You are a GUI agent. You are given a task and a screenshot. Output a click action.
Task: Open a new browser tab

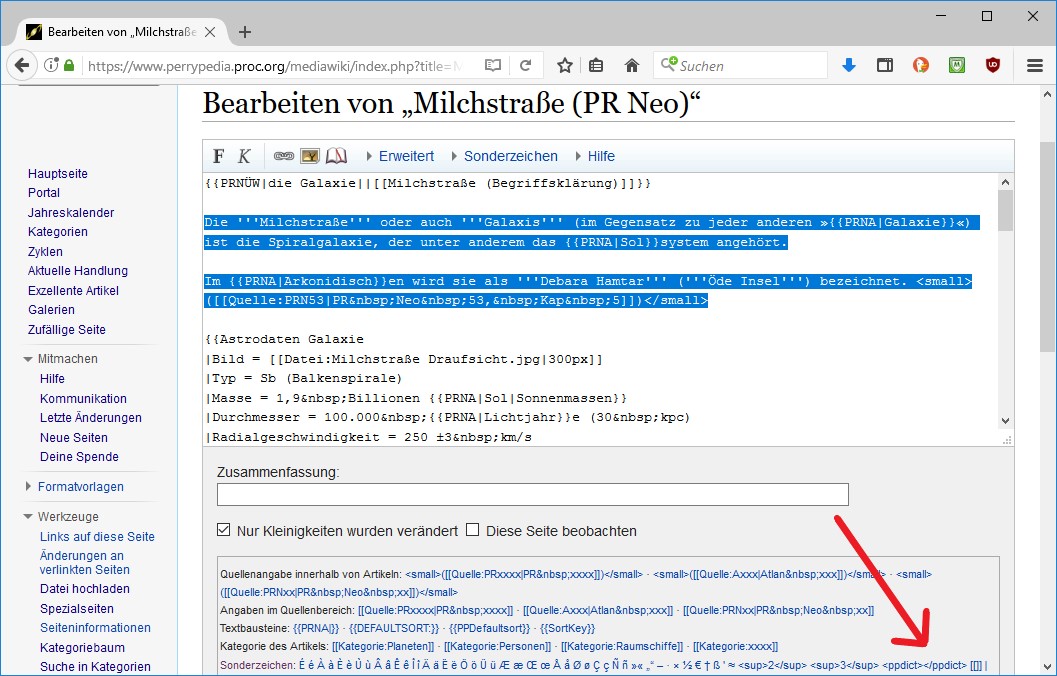click(x=245, y=31)
